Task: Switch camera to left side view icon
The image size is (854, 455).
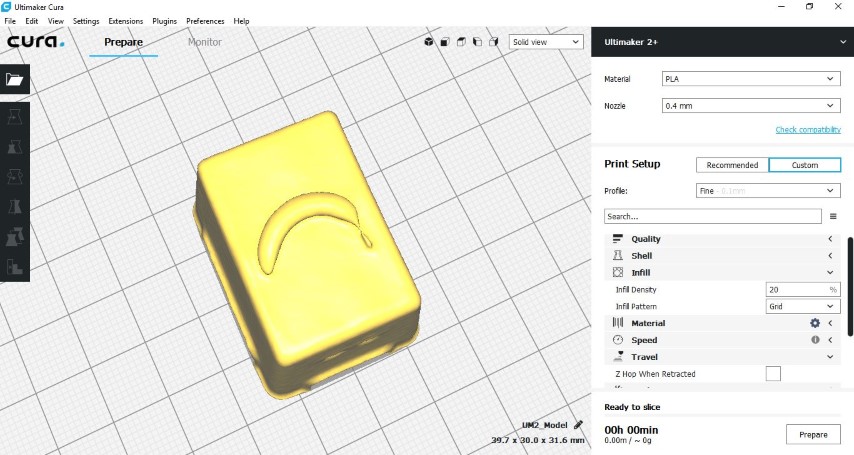Action: [x=478, y=41]
